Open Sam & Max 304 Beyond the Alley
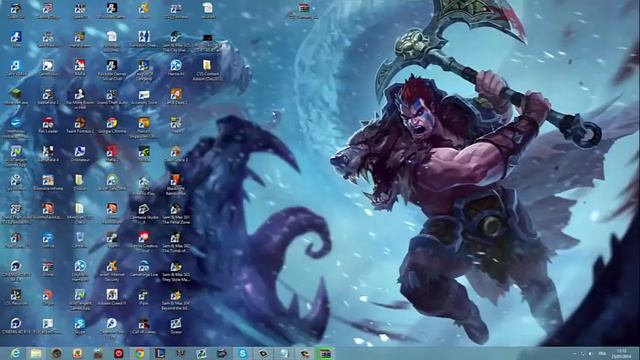Image resolution: width=640 pixels, height=360 pixels. click(x=176, y=299)
